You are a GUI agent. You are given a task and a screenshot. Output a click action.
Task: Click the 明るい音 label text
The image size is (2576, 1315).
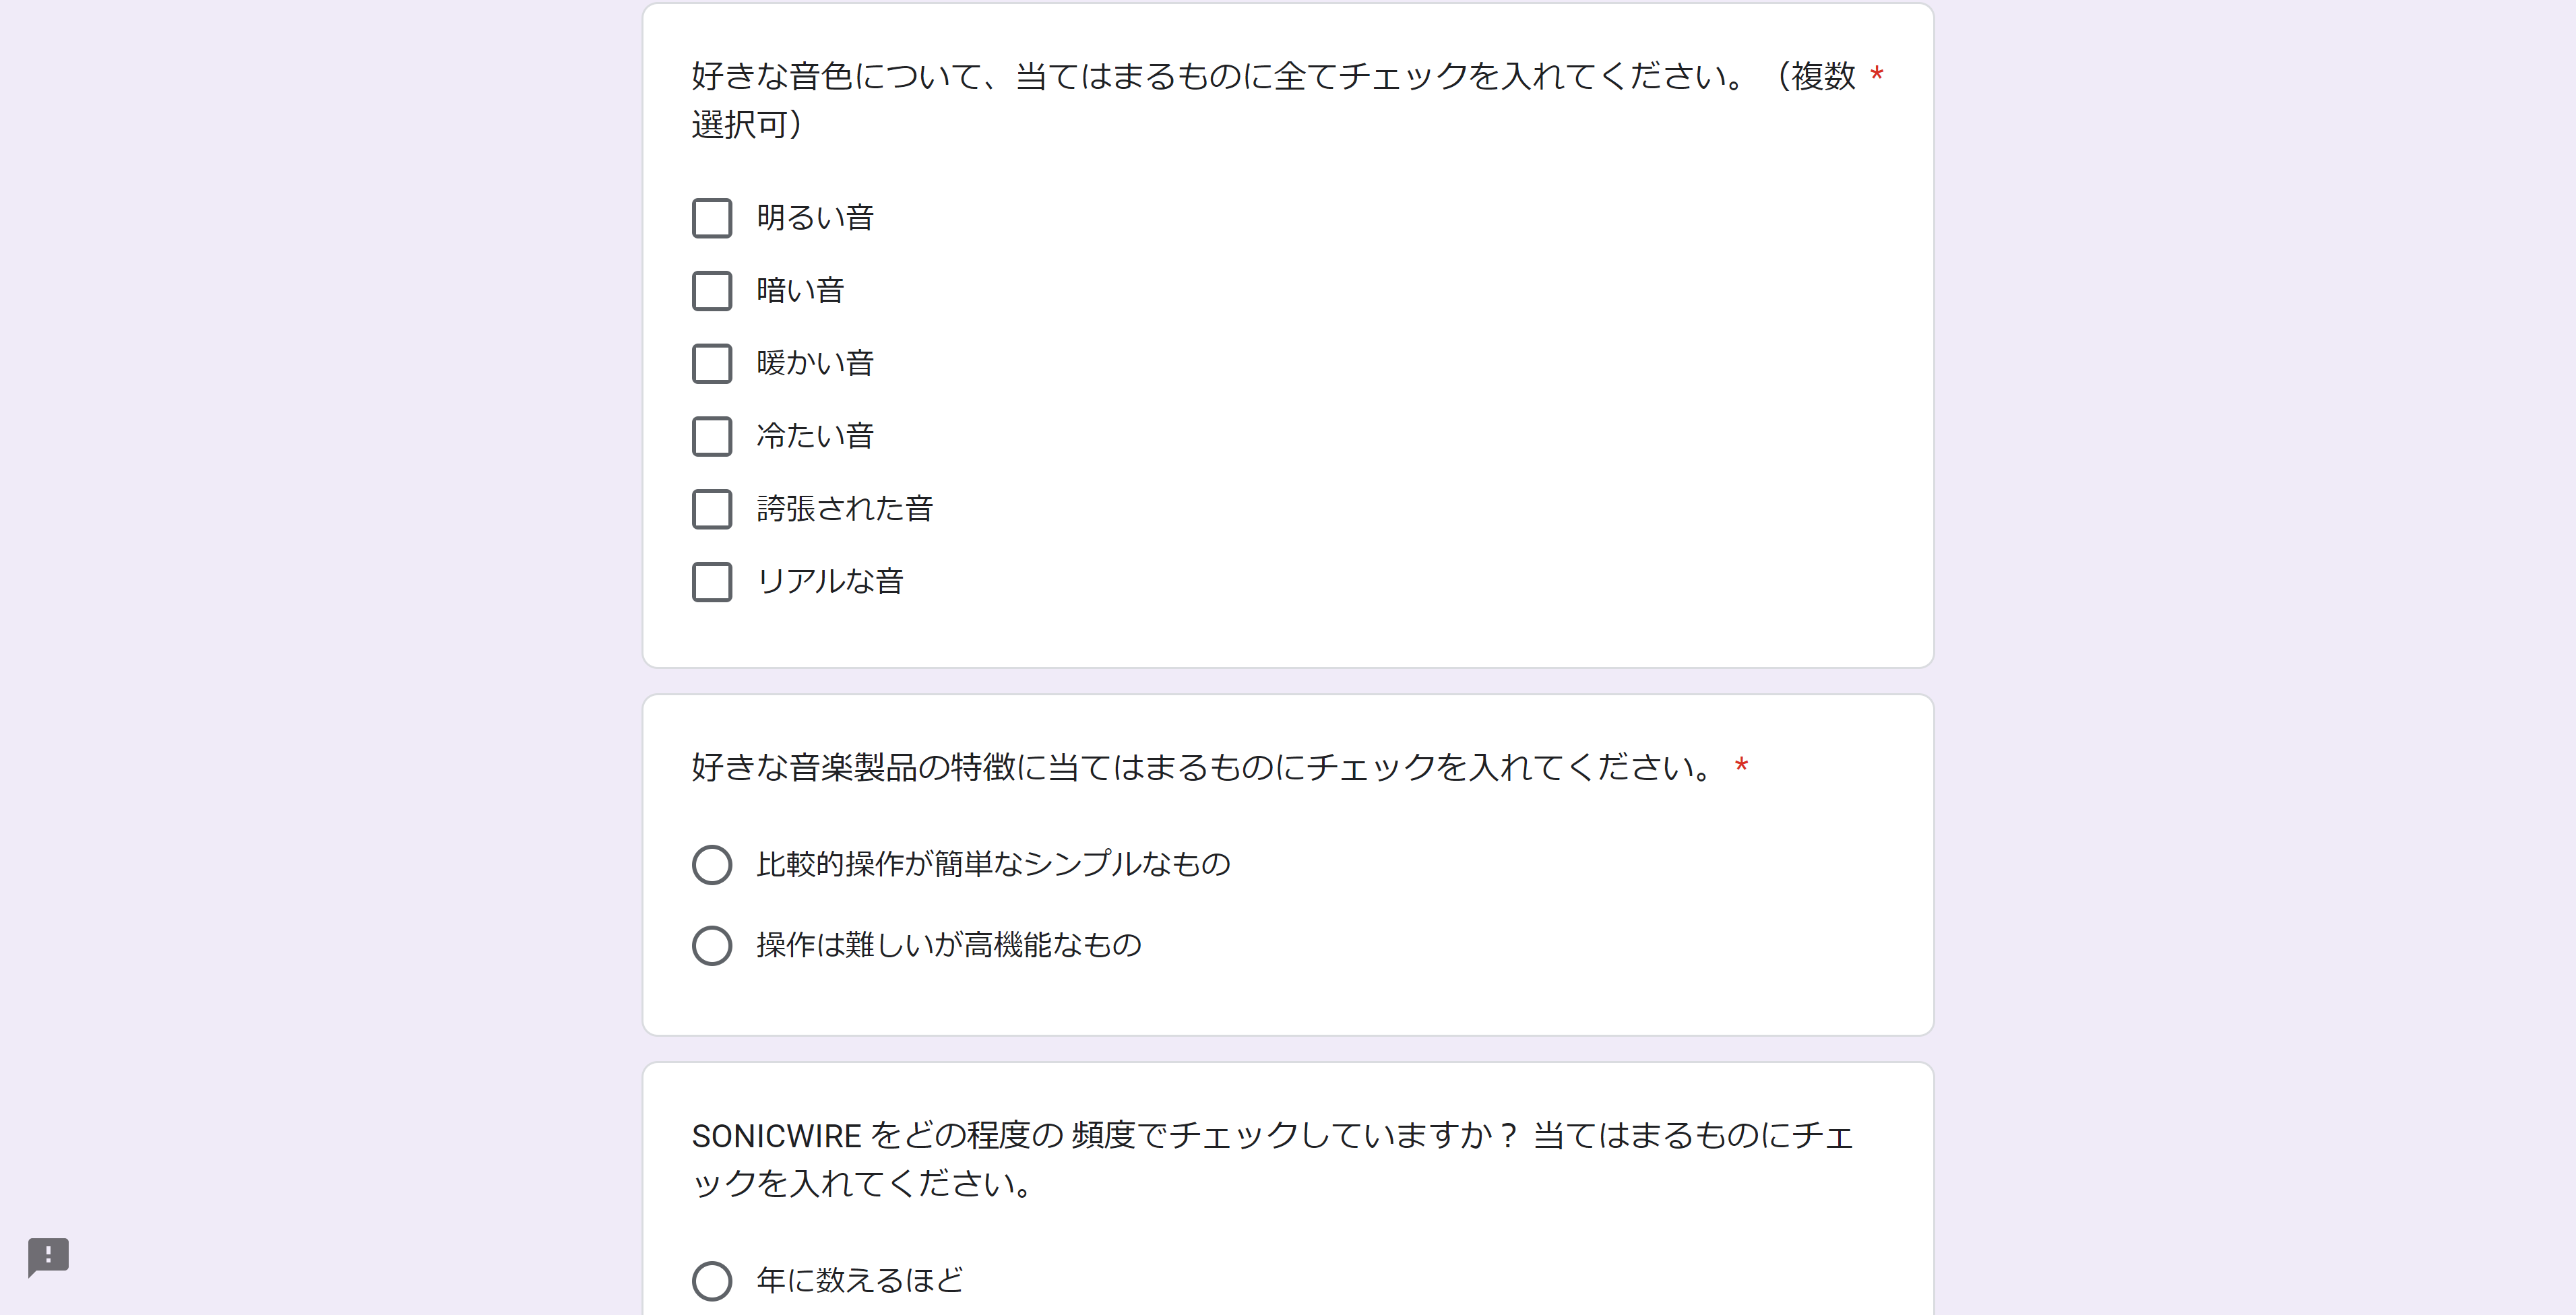pos(815,217)
